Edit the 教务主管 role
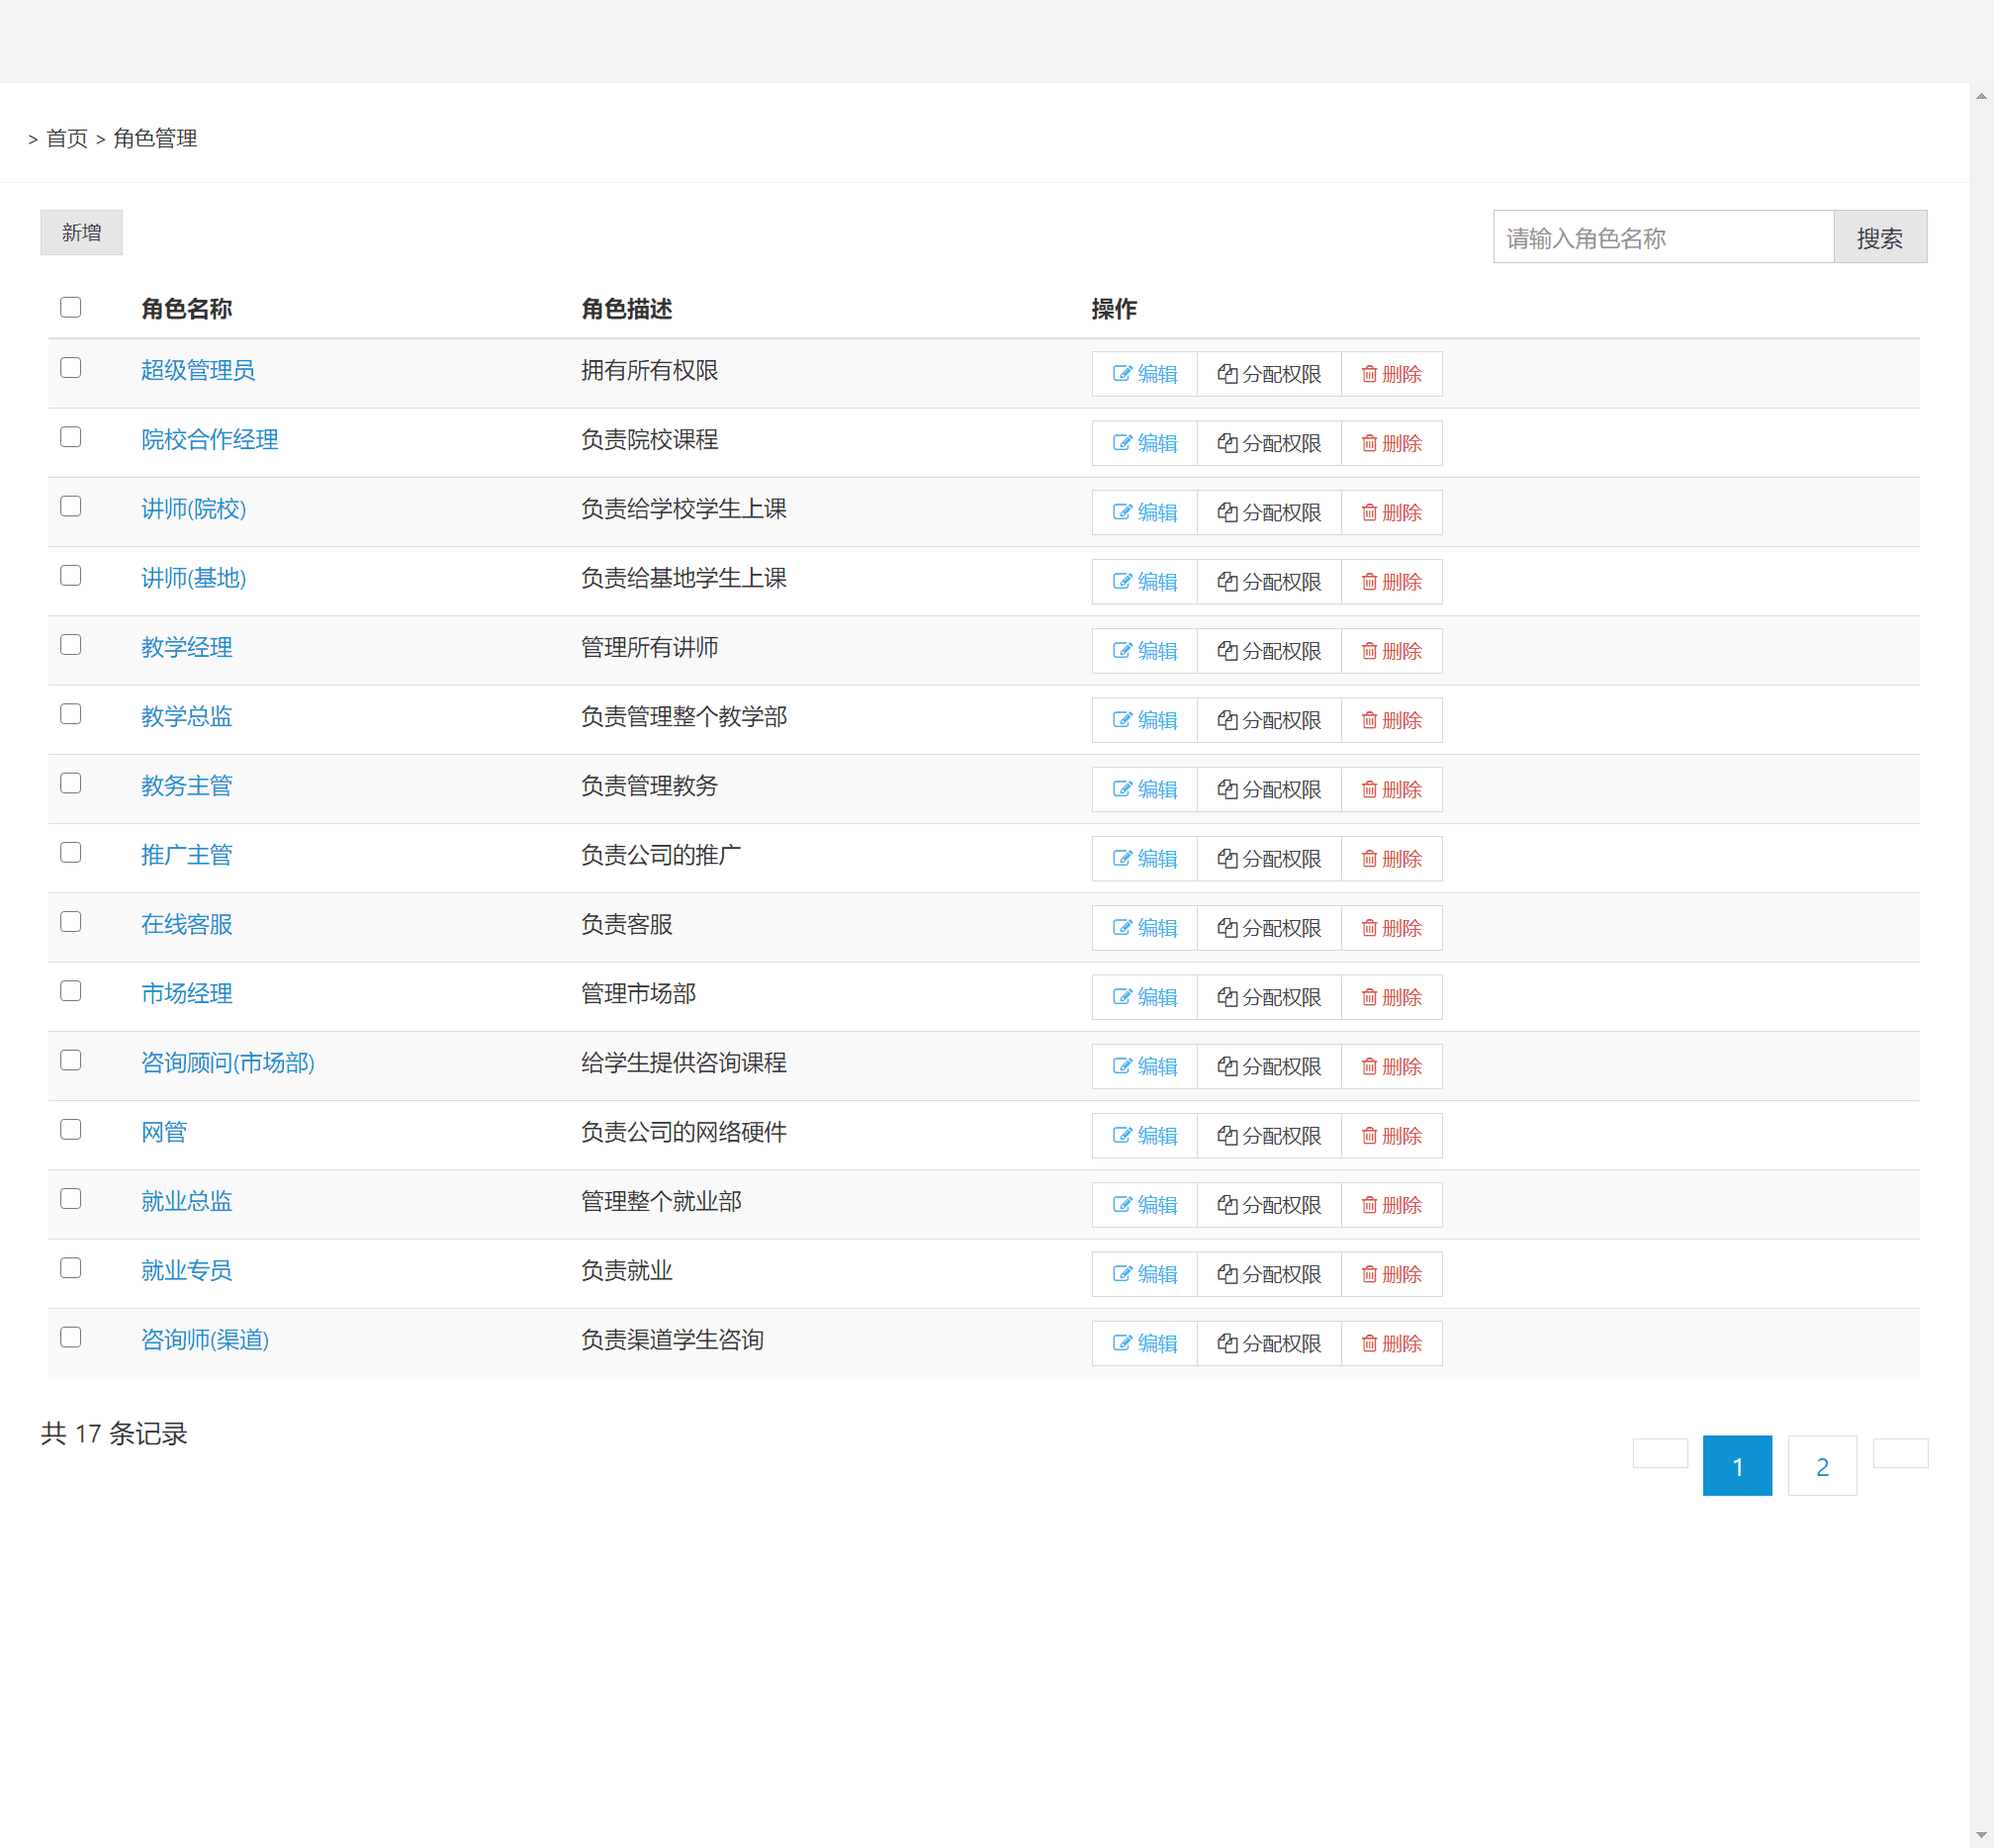 point(1145,789)
